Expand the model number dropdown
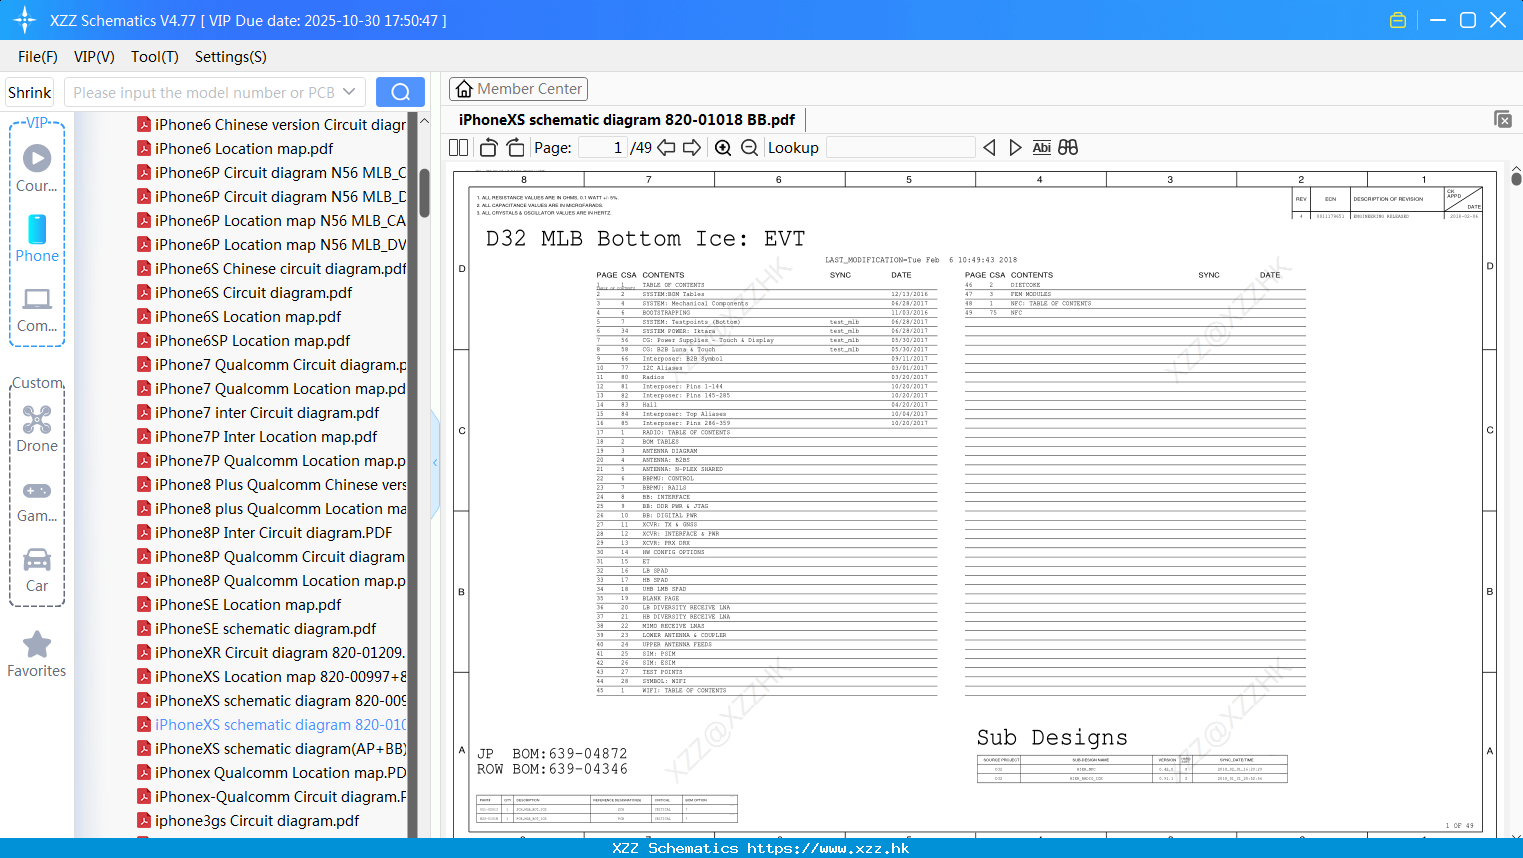The width and height of the screenshot is (1523, 858). click(x=349, y=92)
